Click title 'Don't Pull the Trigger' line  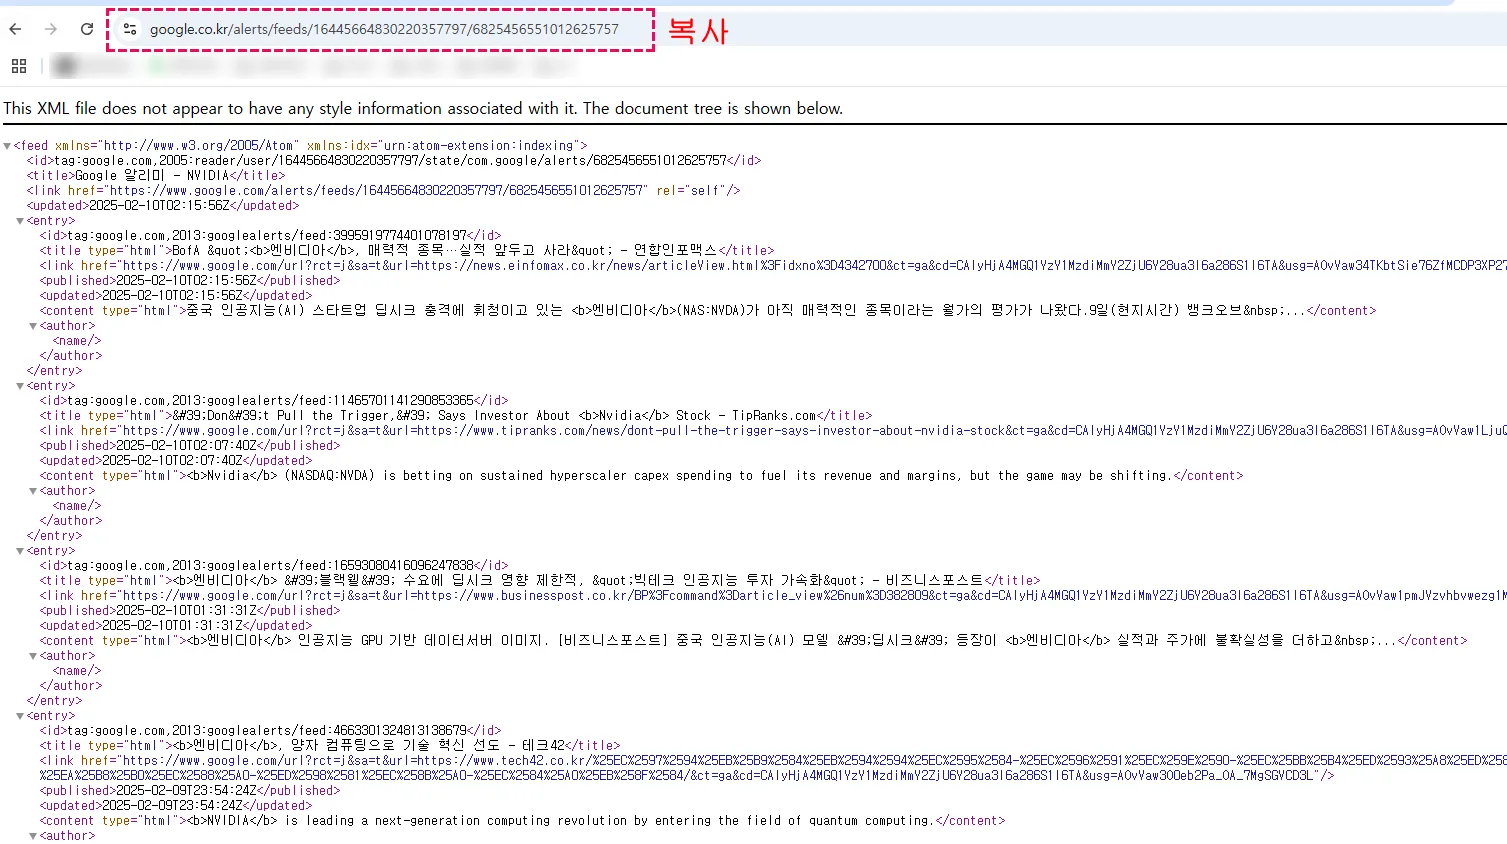pos(456,416)
